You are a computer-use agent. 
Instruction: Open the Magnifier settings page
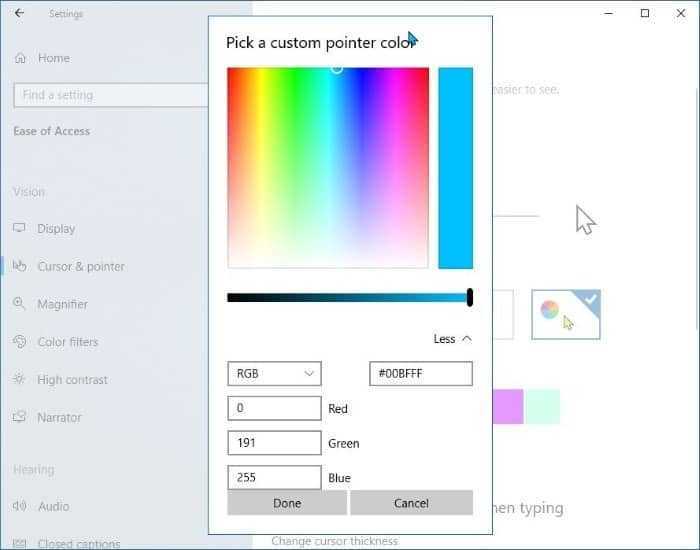tap(62, 304)
